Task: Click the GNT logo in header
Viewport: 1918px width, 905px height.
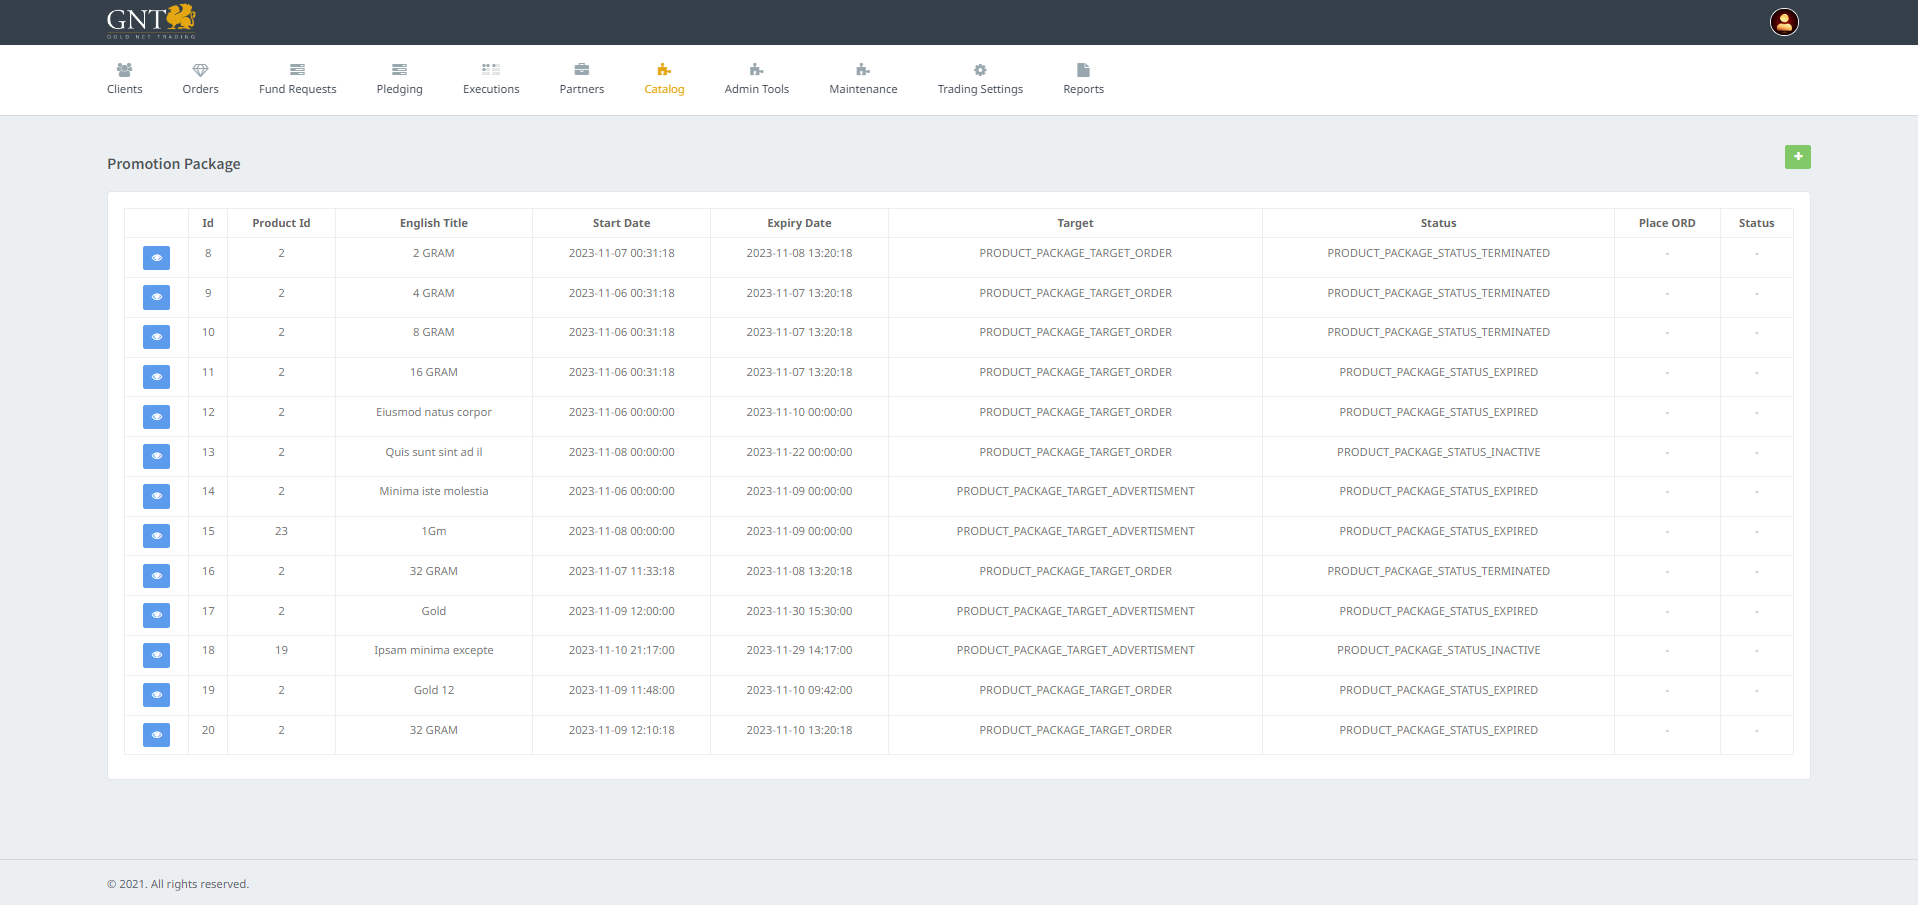Action: (151, 21)
